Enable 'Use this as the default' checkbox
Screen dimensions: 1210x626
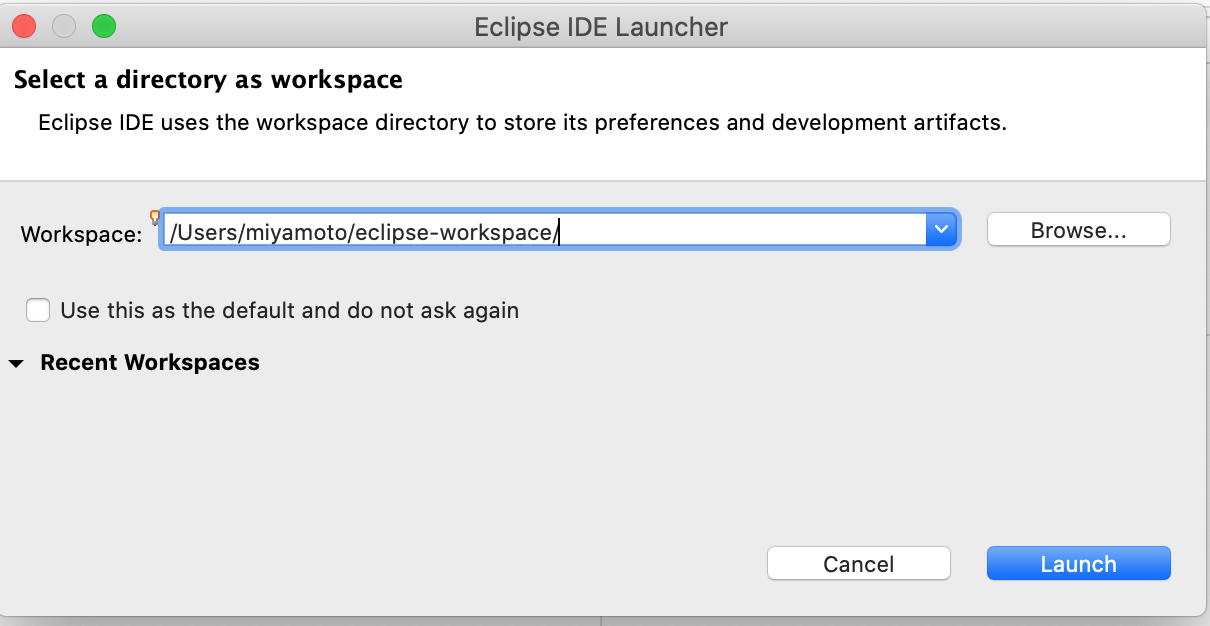pos(38,310)
